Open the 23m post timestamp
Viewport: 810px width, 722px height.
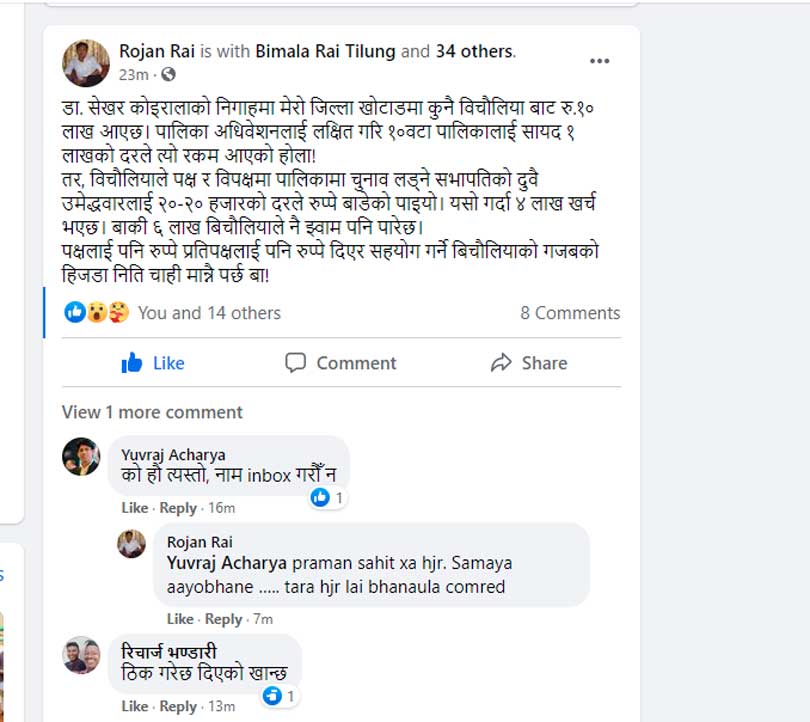coord(133,75)
